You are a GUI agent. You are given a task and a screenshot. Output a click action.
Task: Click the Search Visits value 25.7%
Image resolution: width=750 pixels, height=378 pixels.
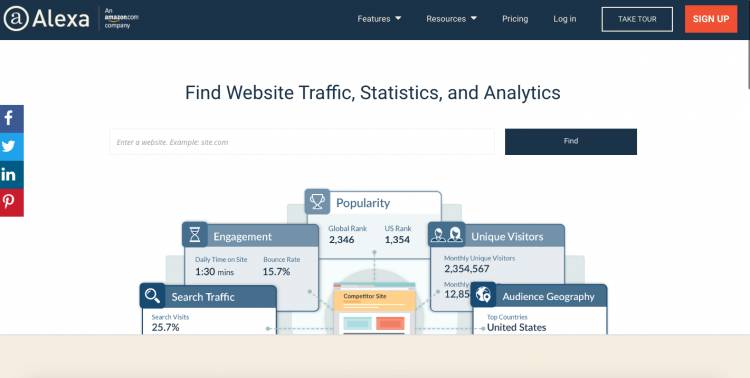click(x=165, y=327)
